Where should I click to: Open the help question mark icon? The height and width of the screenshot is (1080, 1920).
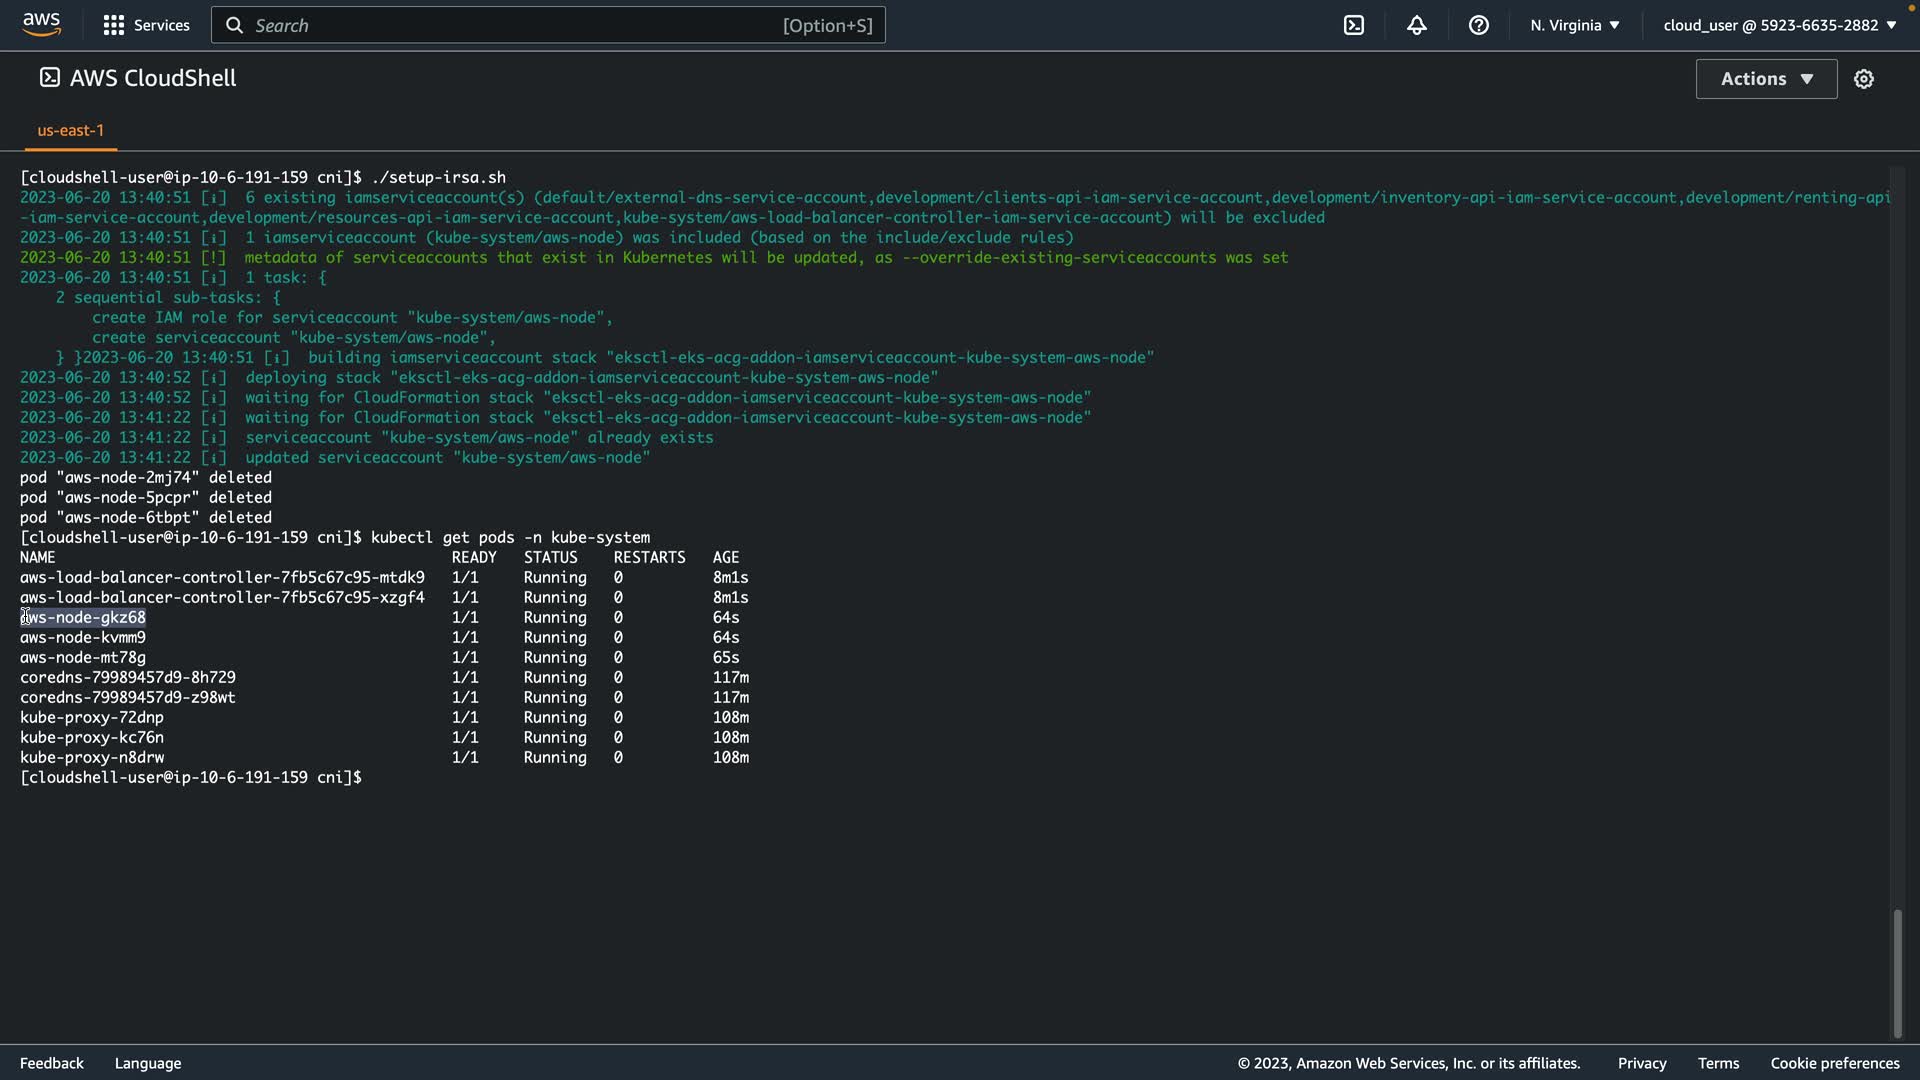(1479, 25)
